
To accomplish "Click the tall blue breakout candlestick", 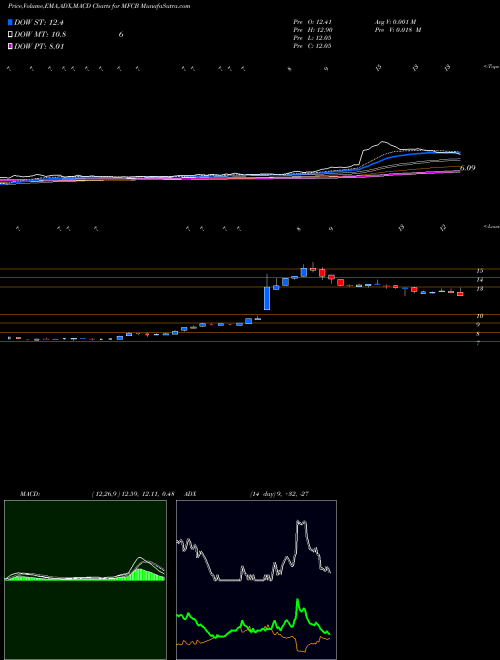I will (x=267, y=298).
